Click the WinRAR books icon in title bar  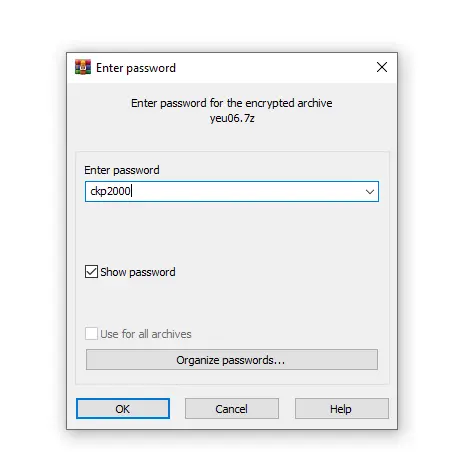[83, 67]
